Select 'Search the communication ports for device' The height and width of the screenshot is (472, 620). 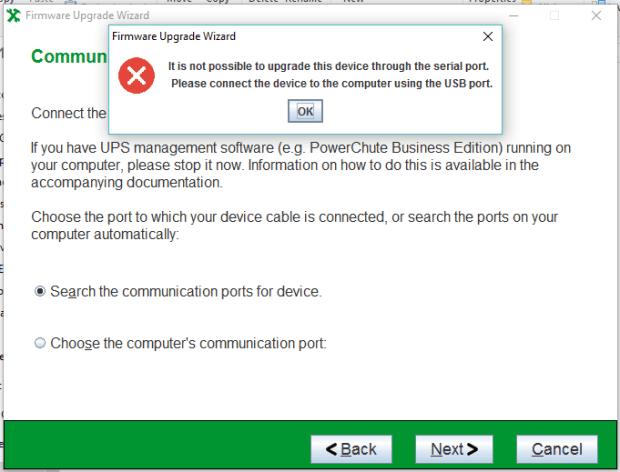point(40,292)
